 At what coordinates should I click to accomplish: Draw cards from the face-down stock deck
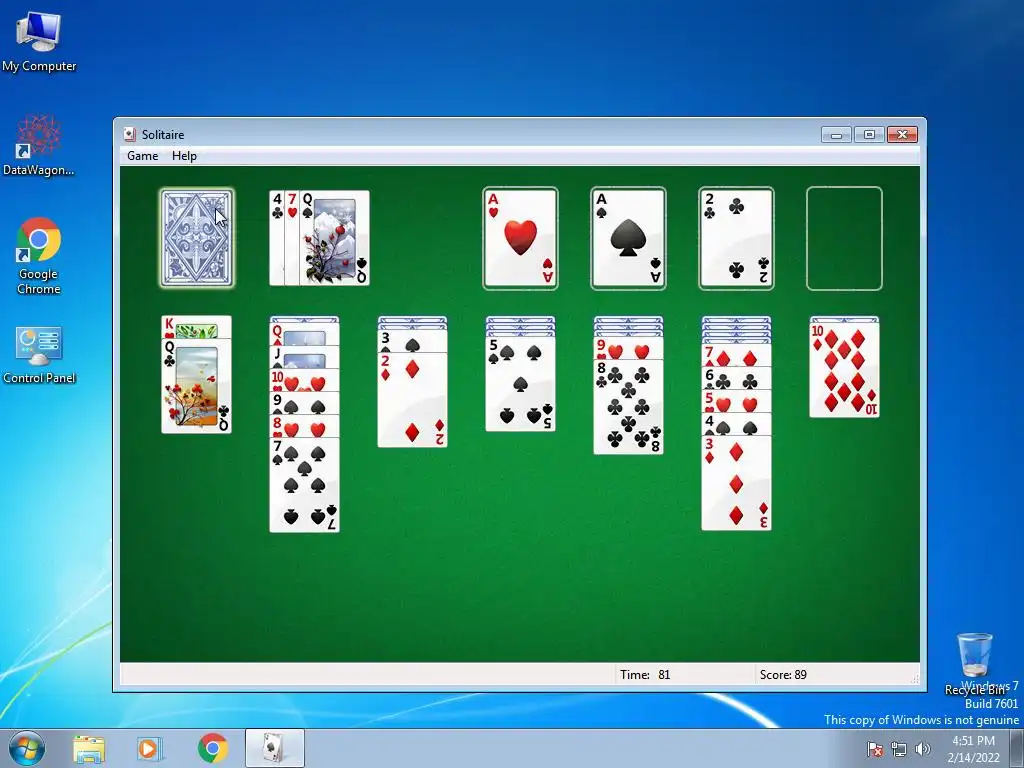click(197, 238)
